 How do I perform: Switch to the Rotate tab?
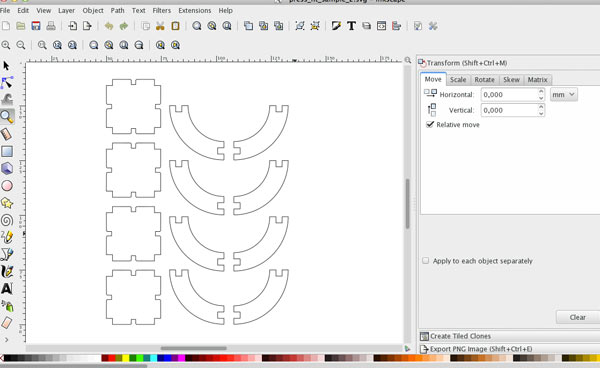(x=484, y=80)
